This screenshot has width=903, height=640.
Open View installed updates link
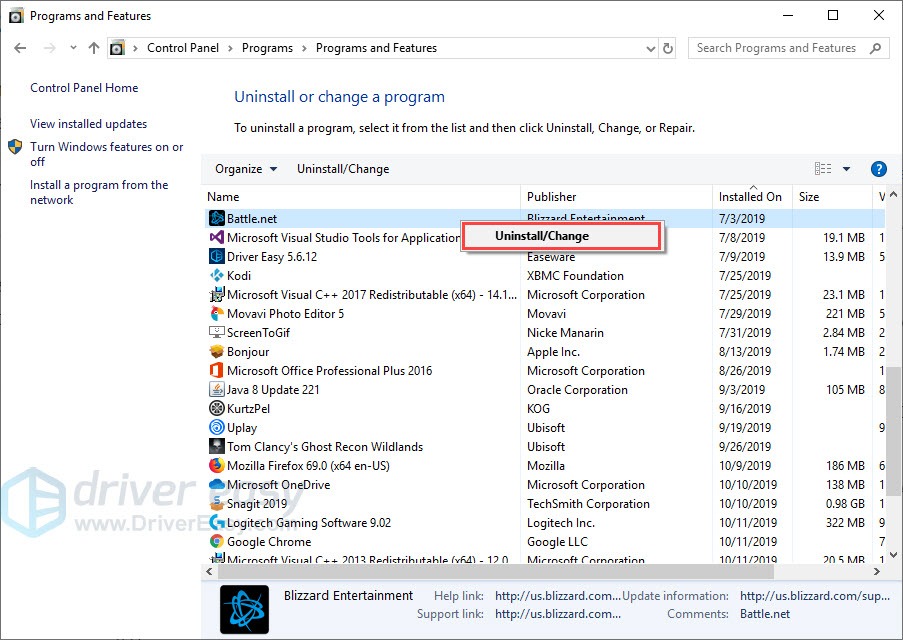pyautogui.click(x=88, y=124)
